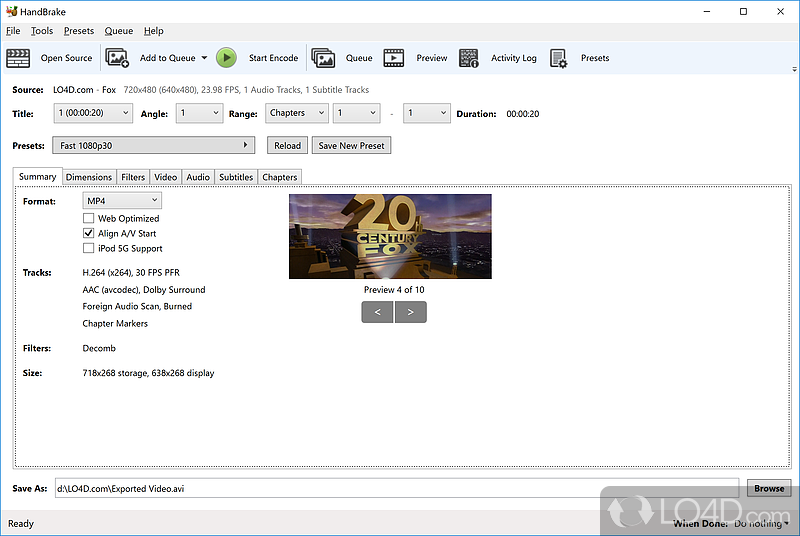Click the Browse button

point(769,488)
